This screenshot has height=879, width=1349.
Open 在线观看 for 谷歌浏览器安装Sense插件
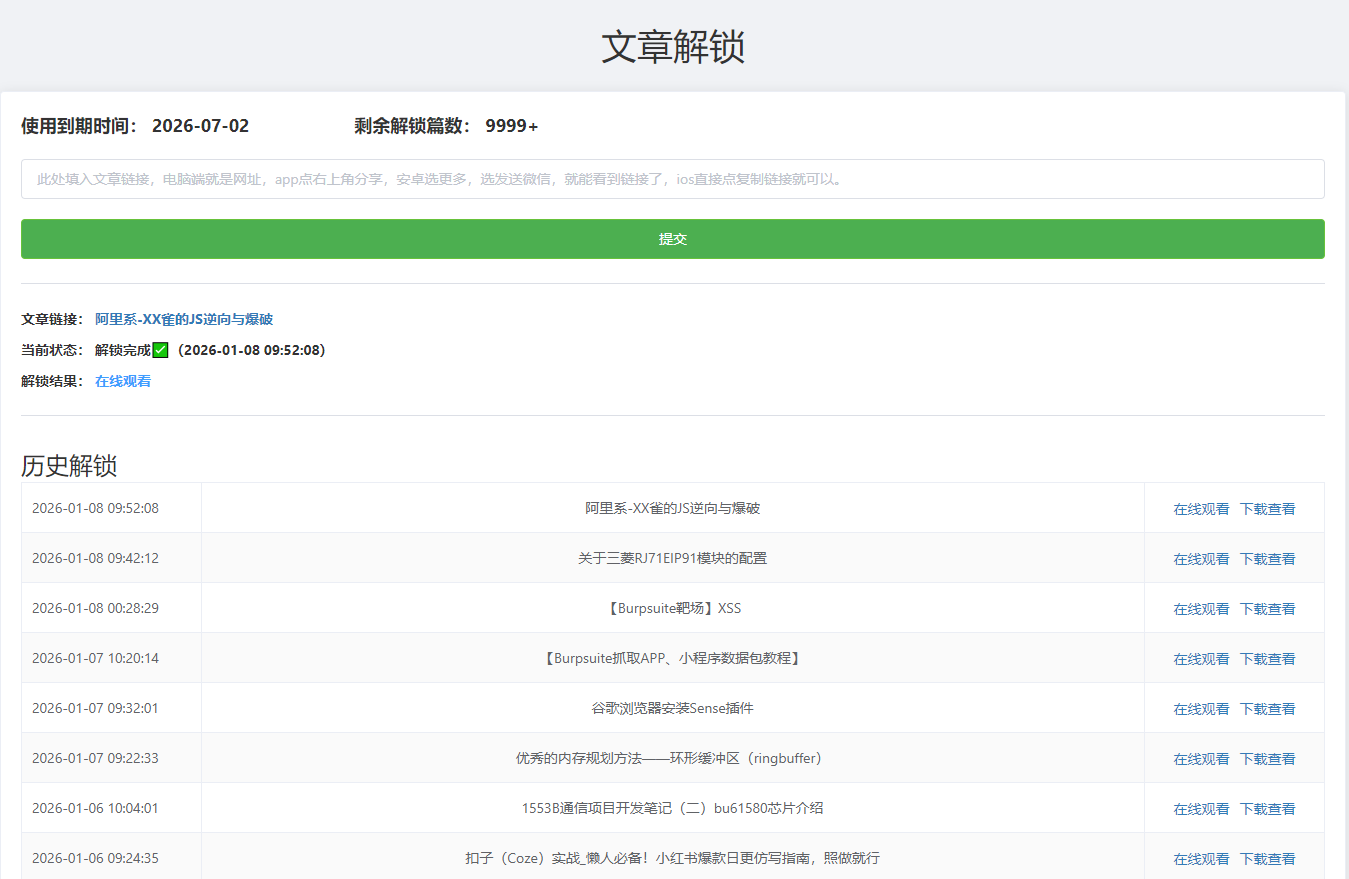coord(1201,709)
